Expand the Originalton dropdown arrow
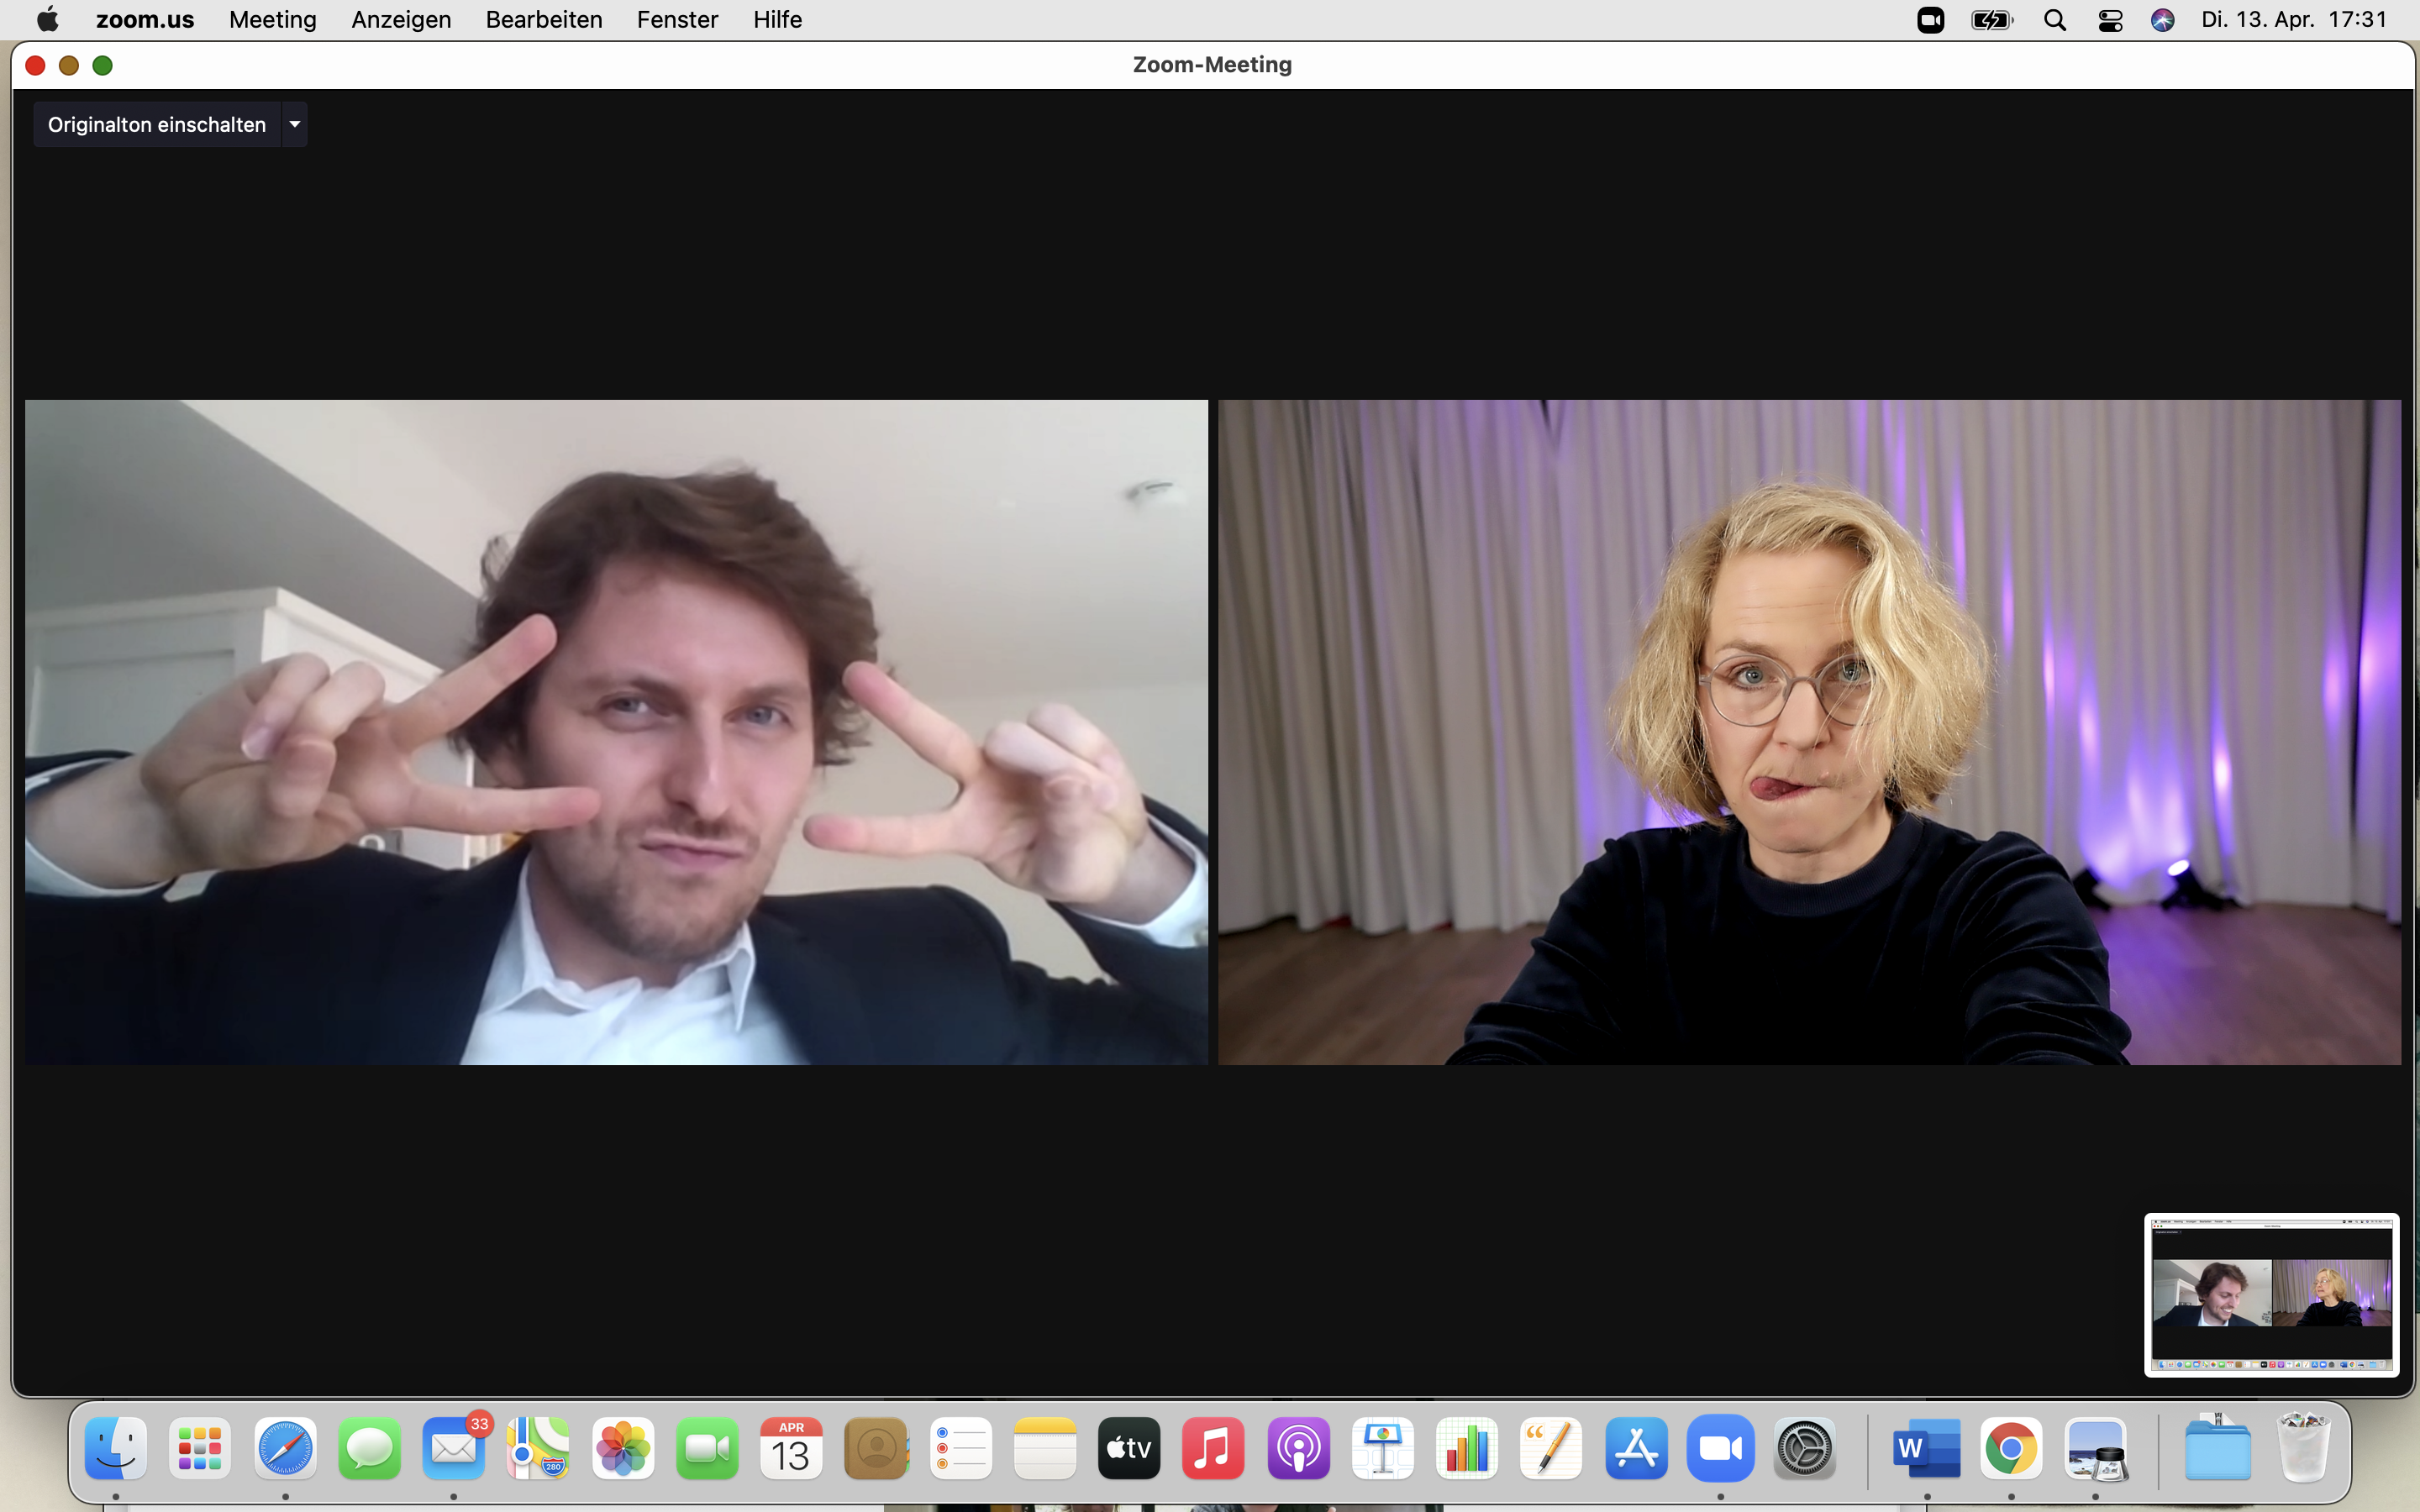The height and width of the screenshot is (1512, 2420). coord(295,125)
